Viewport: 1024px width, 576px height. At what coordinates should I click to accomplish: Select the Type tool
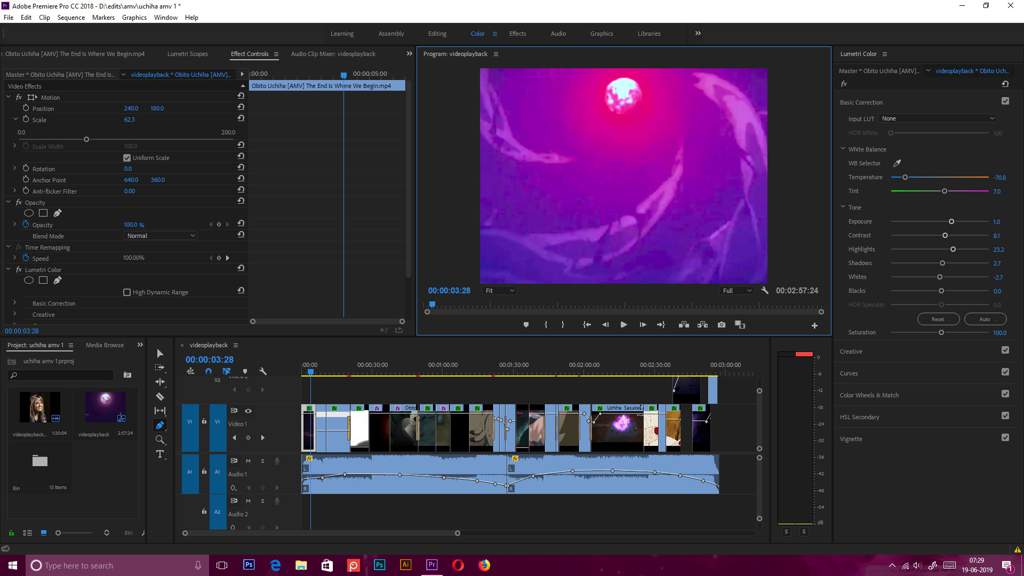(159, 454)
